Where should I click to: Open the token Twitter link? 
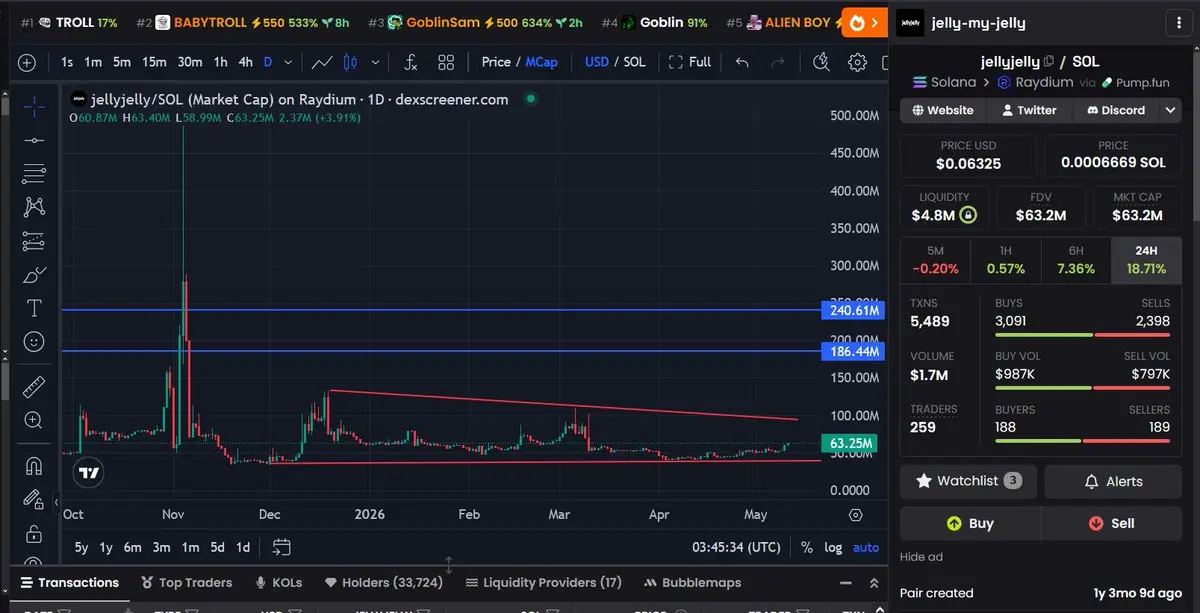click(x=1028, y=110)
